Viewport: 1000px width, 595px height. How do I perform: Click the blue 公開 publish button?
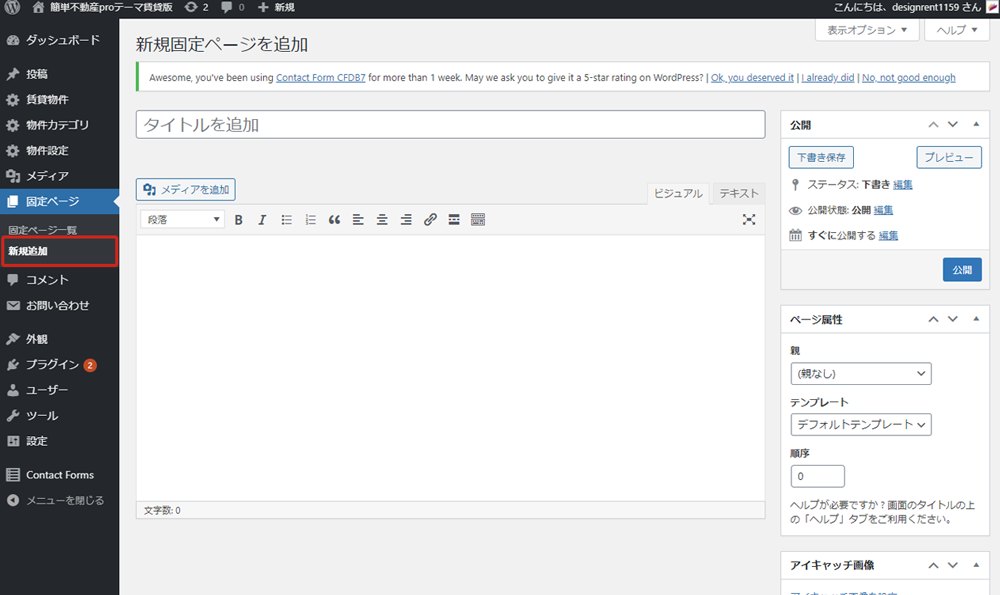[x=961, y=270]
